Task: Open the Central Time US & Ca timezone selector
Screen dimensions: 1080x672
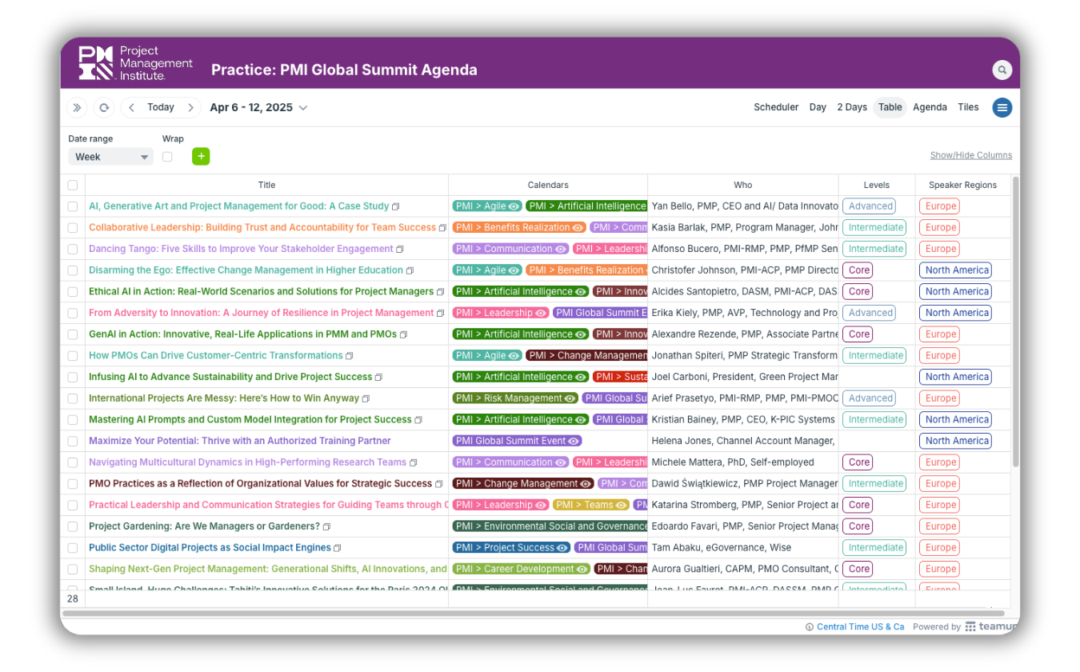Action: [x=859, y=627]
